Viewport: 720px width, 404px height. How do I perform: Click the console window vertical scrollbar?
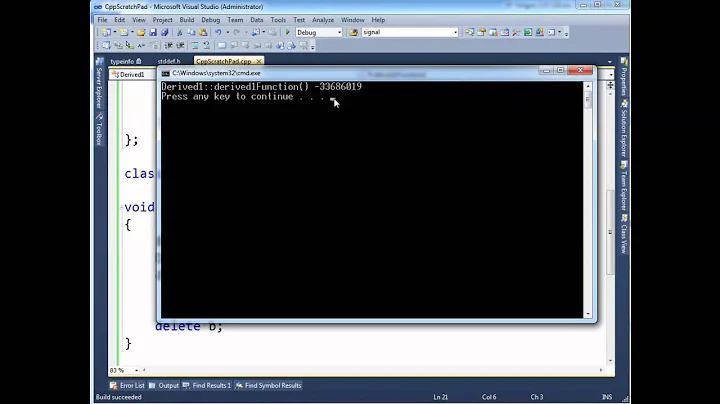click(588, 200)
